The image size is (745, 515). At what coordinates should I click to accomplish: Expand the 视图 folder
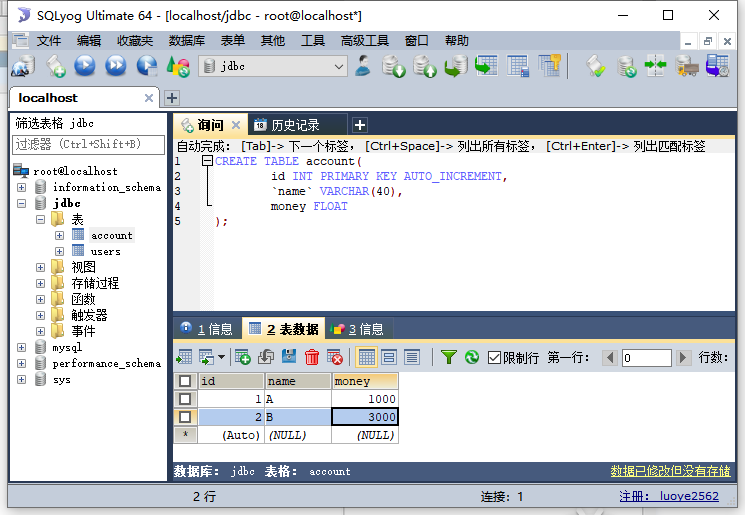click(x=40, y=267)
